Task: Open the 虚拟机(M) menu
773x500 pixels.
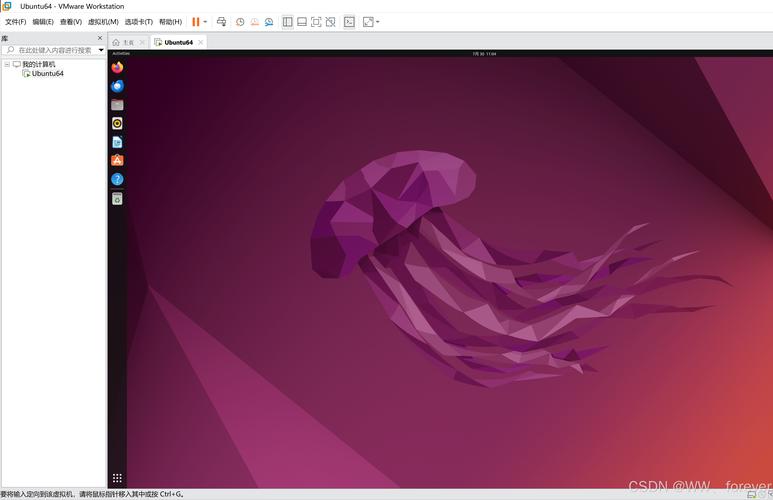Action: point(103,21)
